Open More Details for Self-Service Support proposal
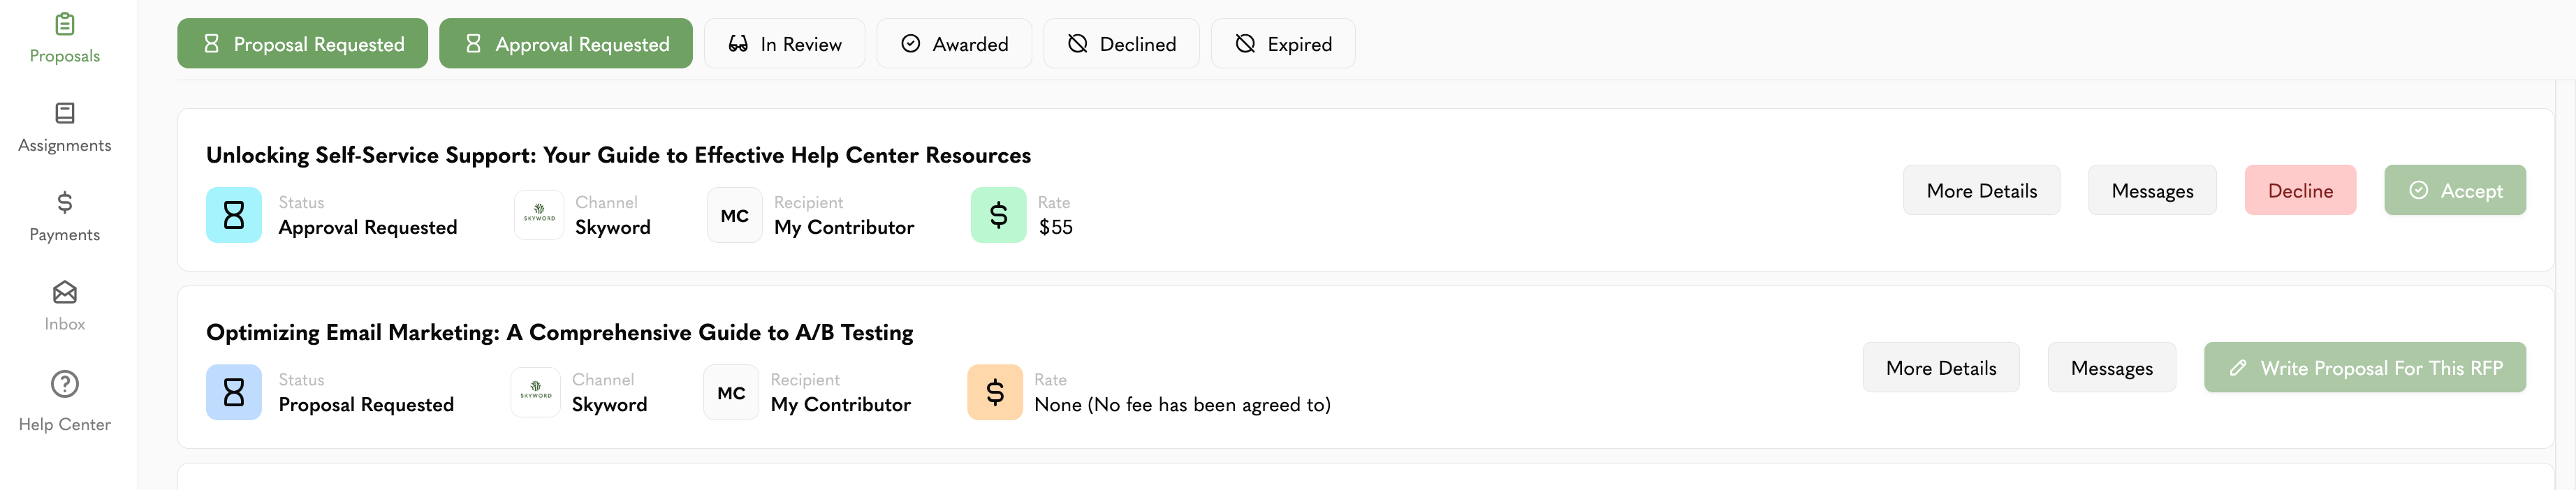The height and width of the screenshot is (490, 2576). [x=1981, y=190]
